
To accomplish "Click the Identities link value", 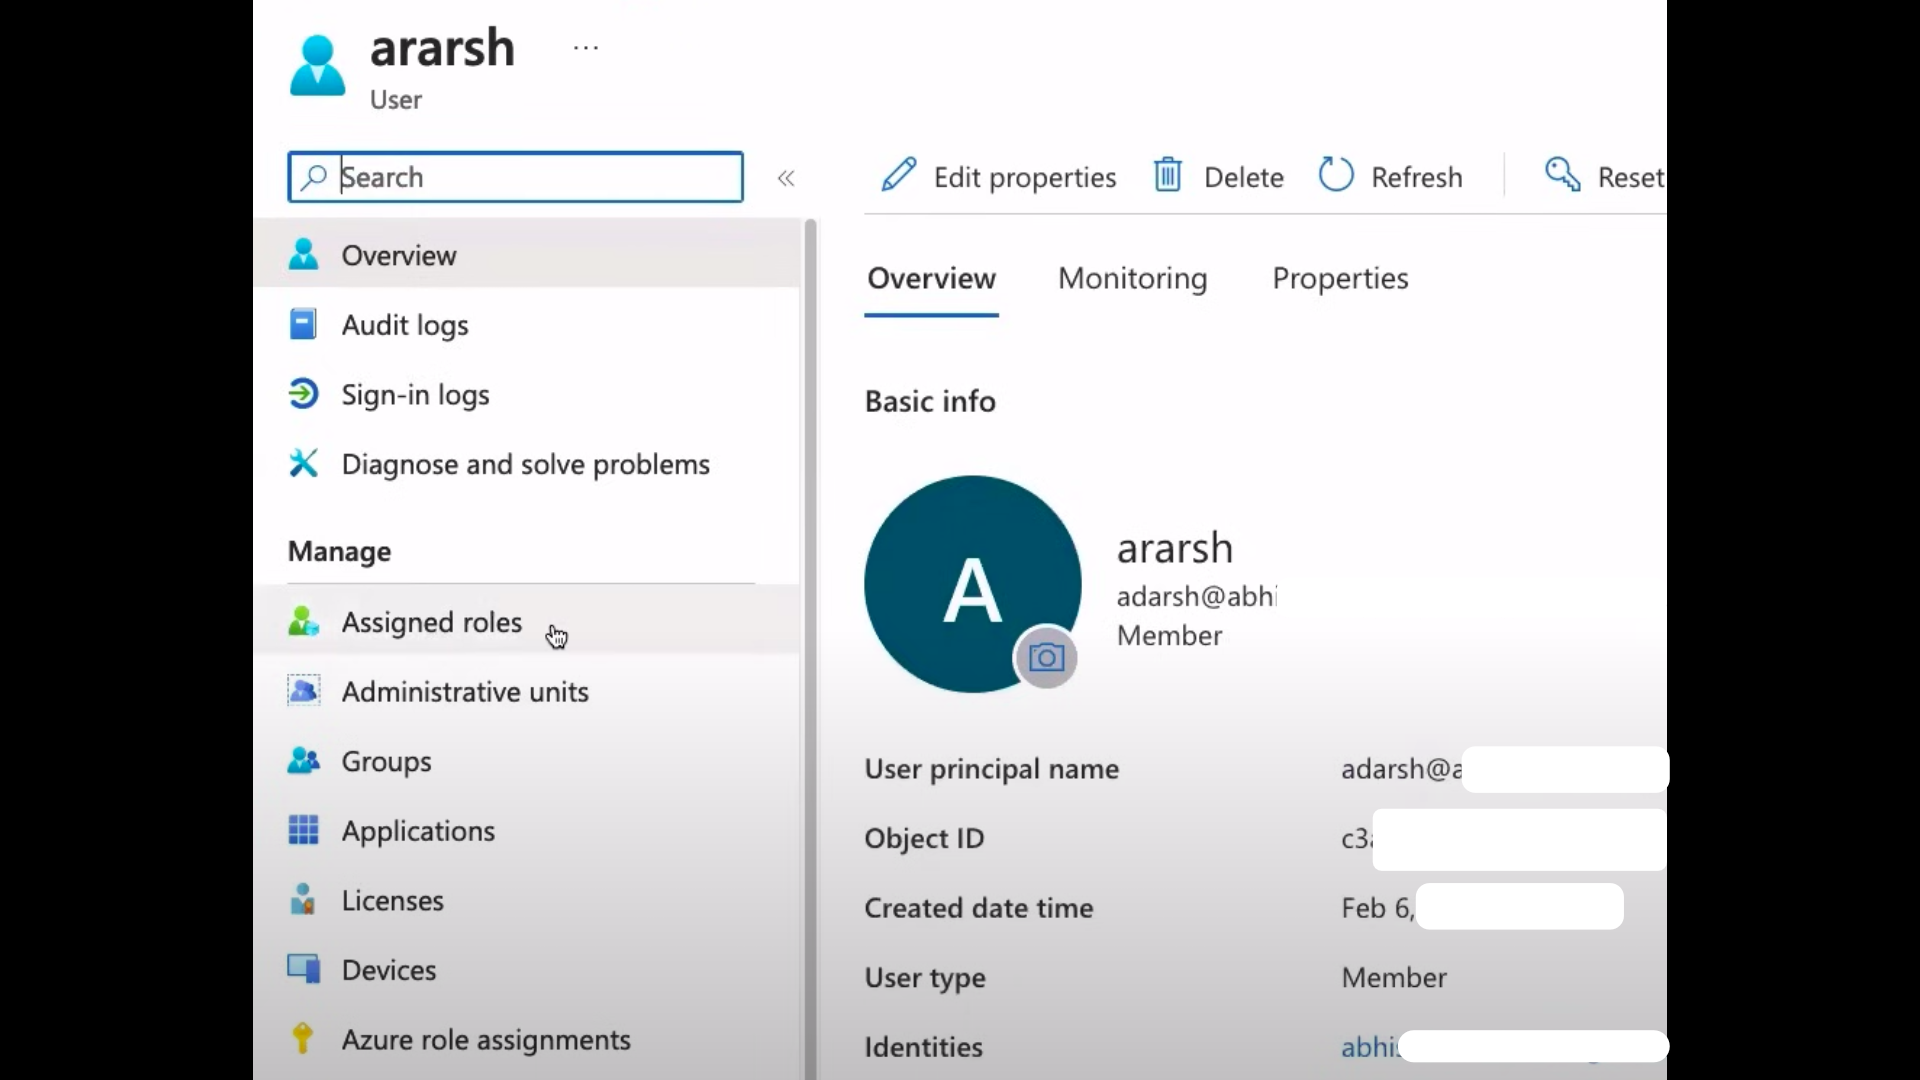I will click(1368, 1047).
